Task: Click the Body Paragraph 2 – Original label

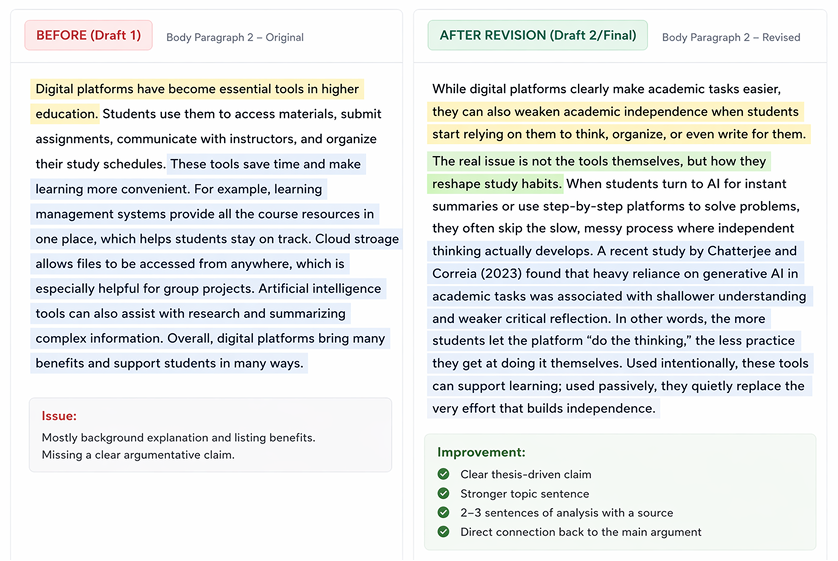Action: [235, 37]
